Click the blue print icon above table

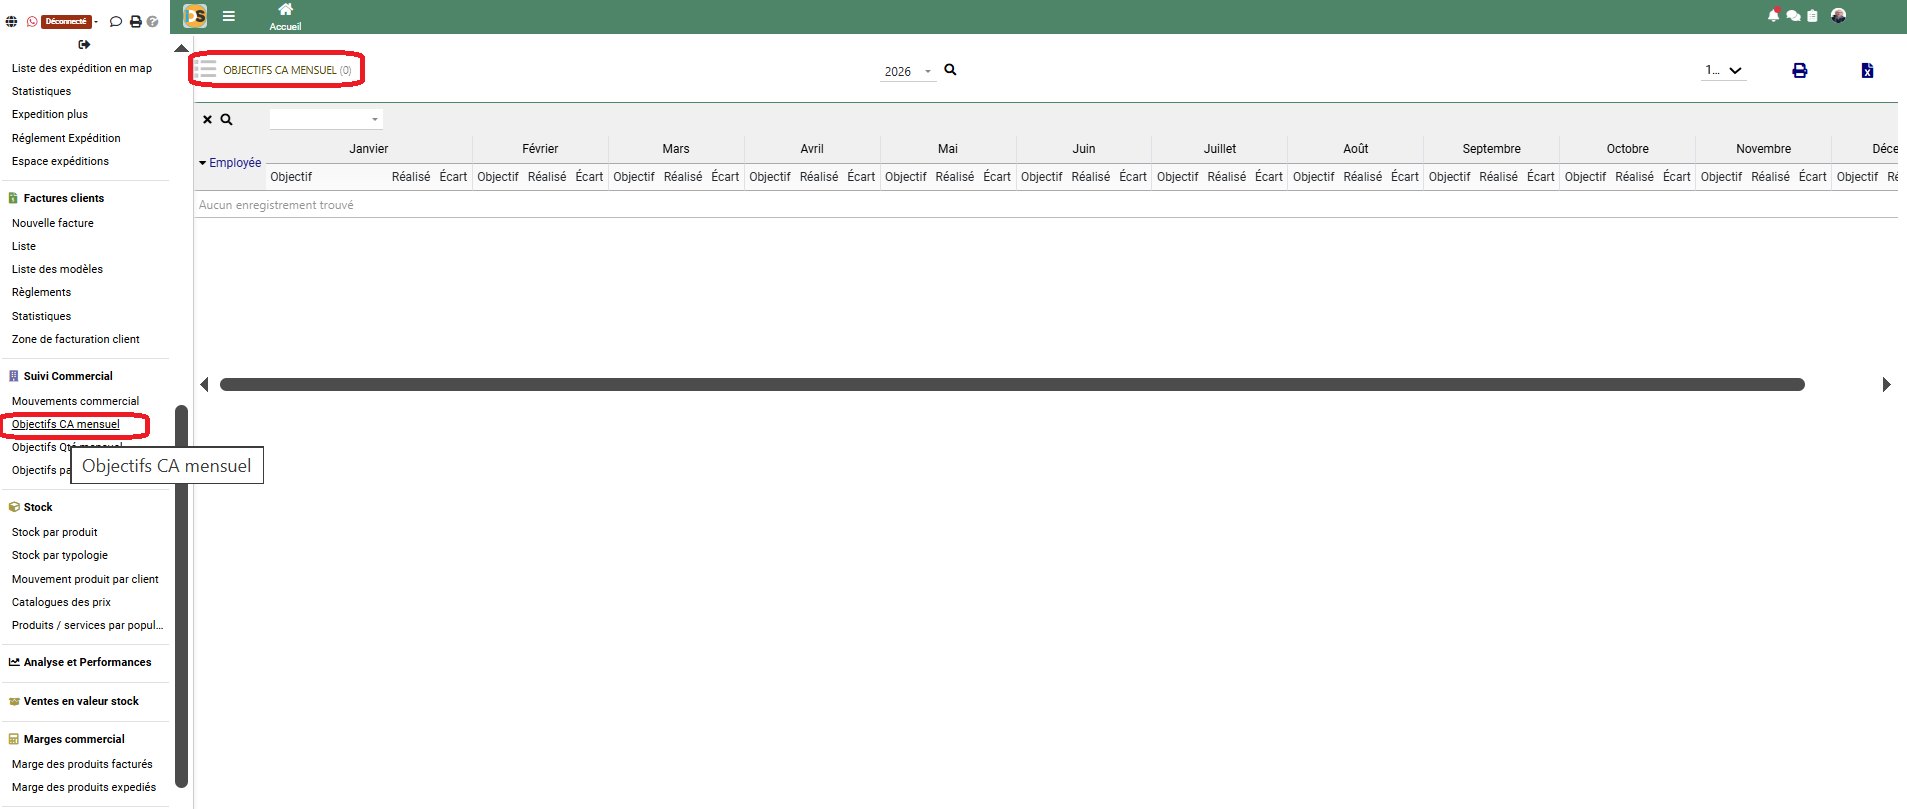(x=1799, y=71)
